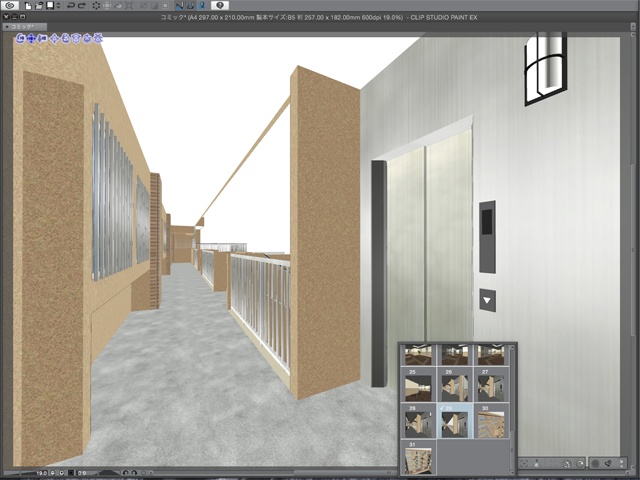The height and width of the screenshot is (480, 640).
Task: Select the last 3D snap-to-ground manipulator
Action: (x=98, y=39)
